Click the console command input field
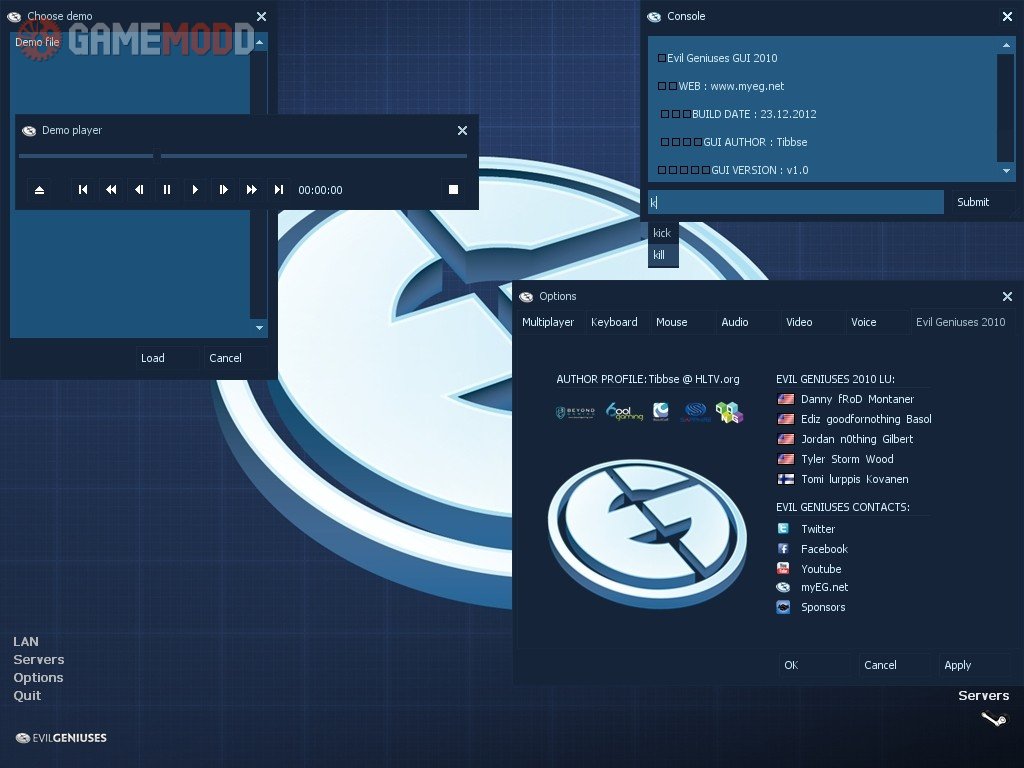Screen dimensions: 1024x768 (x=795, y=202)
